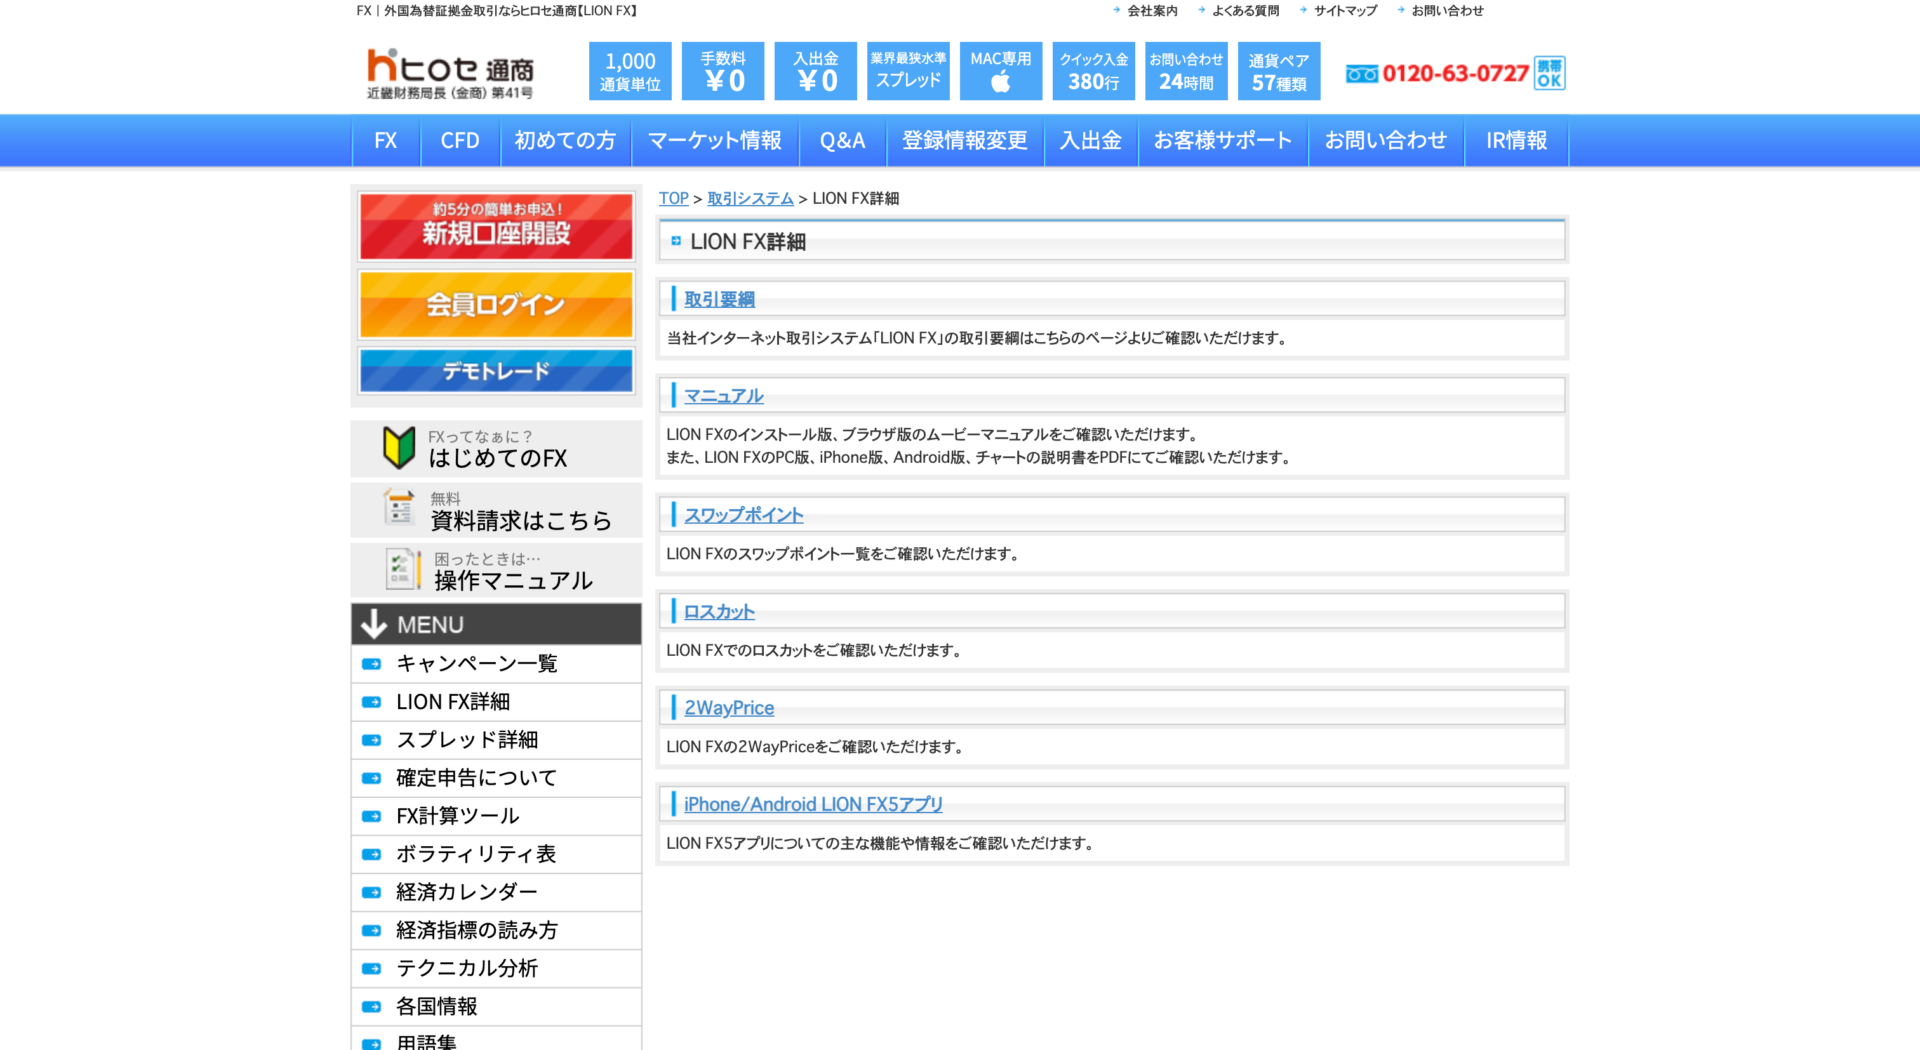1920x1050 pixels.
Task: Click the 1,000 通貨単位 badge
Action: [x=630, y=71]
